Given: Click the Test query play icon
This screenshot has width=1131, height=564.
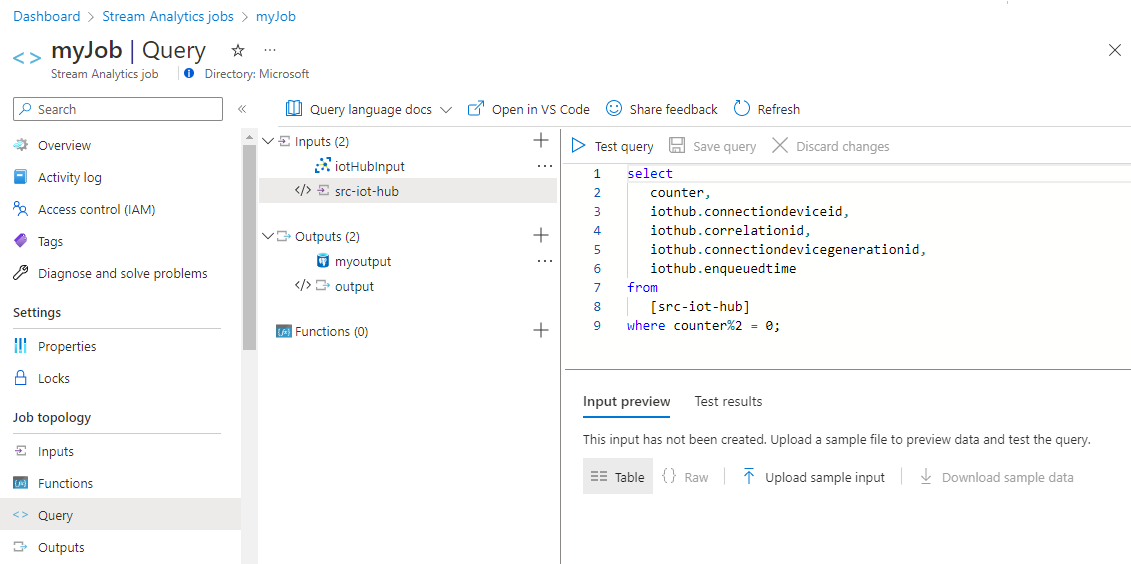Looking at the screenshot, I should pyautogui.click(x=578, y=146).
